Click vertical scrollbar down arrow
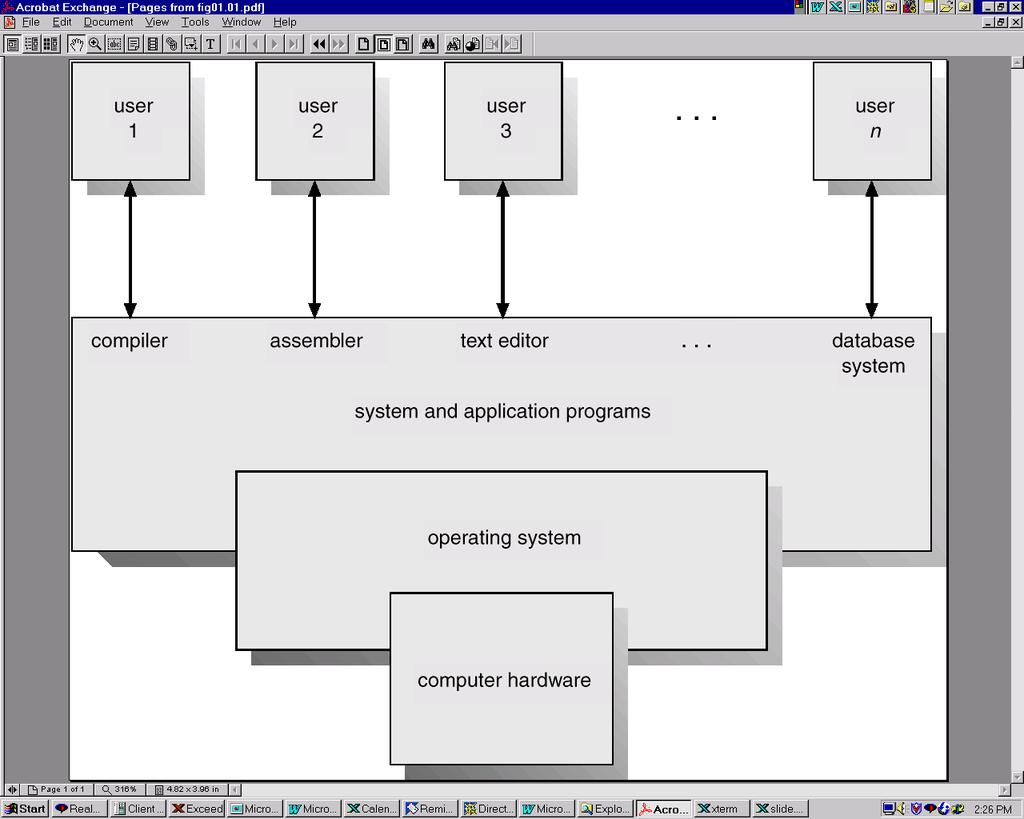The width and height of the screenshot is (1024, 819). click(x=1017, y=777)
